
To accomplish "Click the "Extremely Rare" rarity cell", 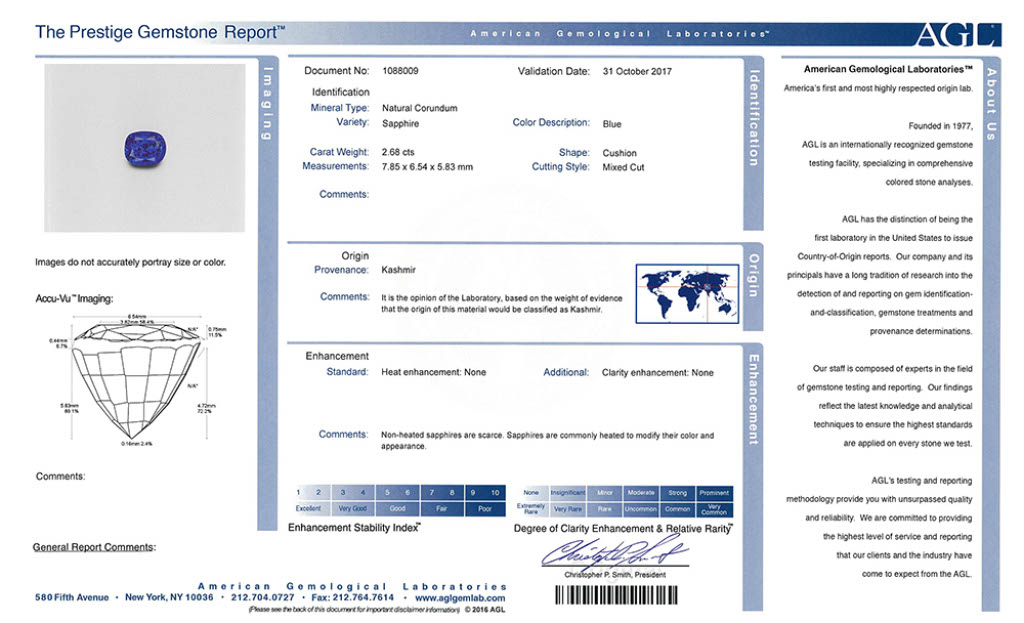I will [x=531, y=509].
